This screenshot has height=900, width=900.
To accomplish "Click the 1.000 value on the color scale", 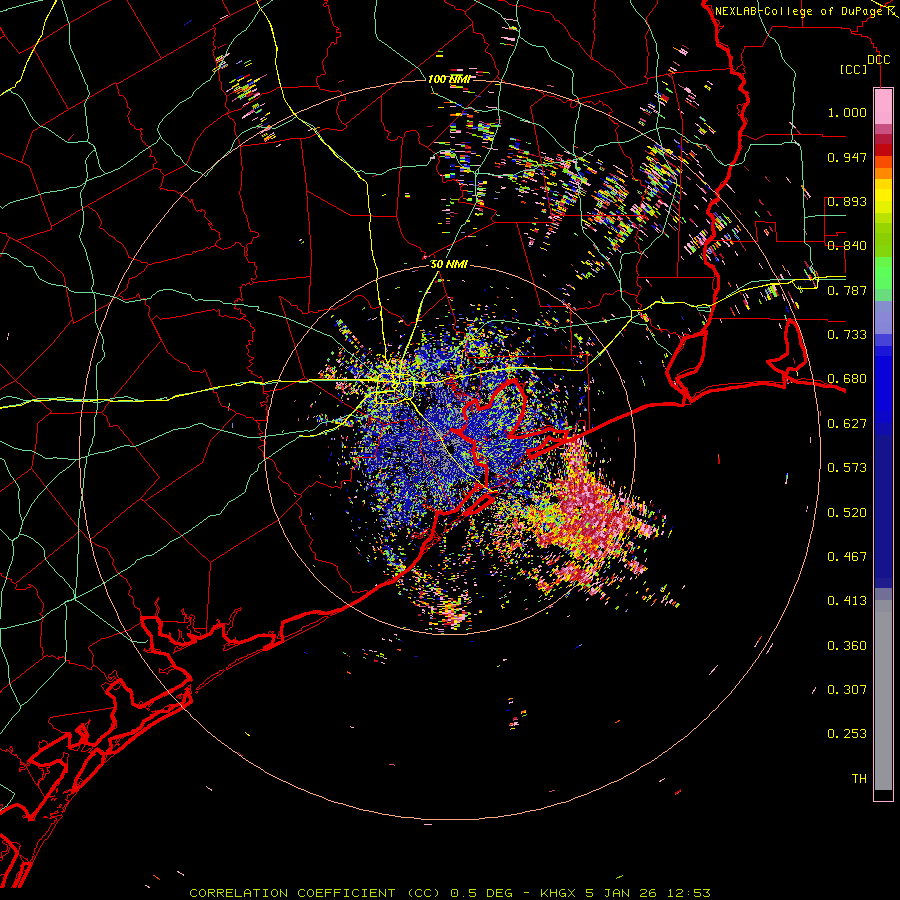I will coord(847,113).
